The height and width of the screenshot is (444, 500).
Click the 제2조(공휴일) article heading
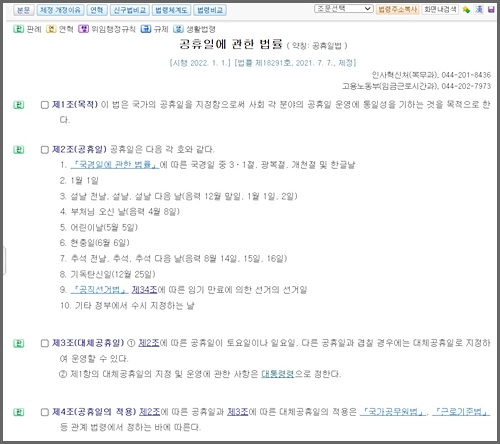click(79, 149)
